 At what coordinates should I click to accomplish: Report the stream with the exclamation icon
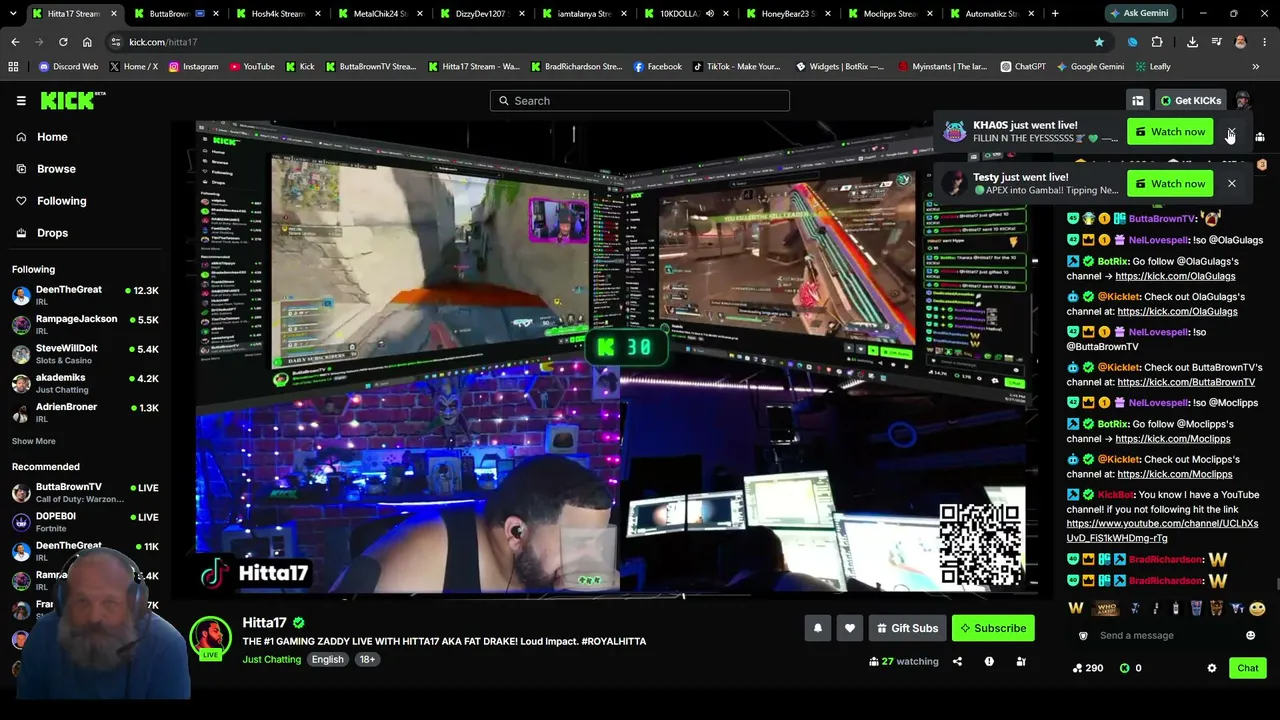[989, 661]
